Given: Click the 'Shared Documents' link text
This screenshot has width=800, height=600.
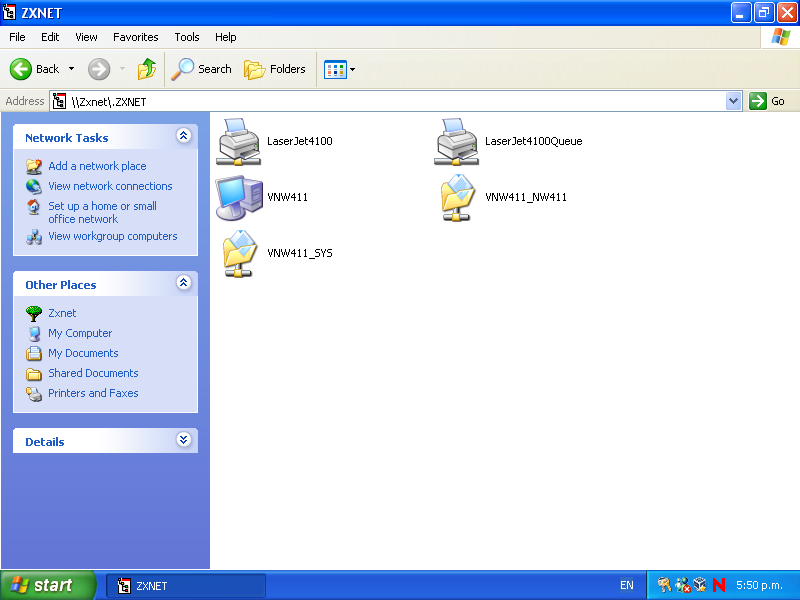Looking at the screenshot, I should coord(93,373).
